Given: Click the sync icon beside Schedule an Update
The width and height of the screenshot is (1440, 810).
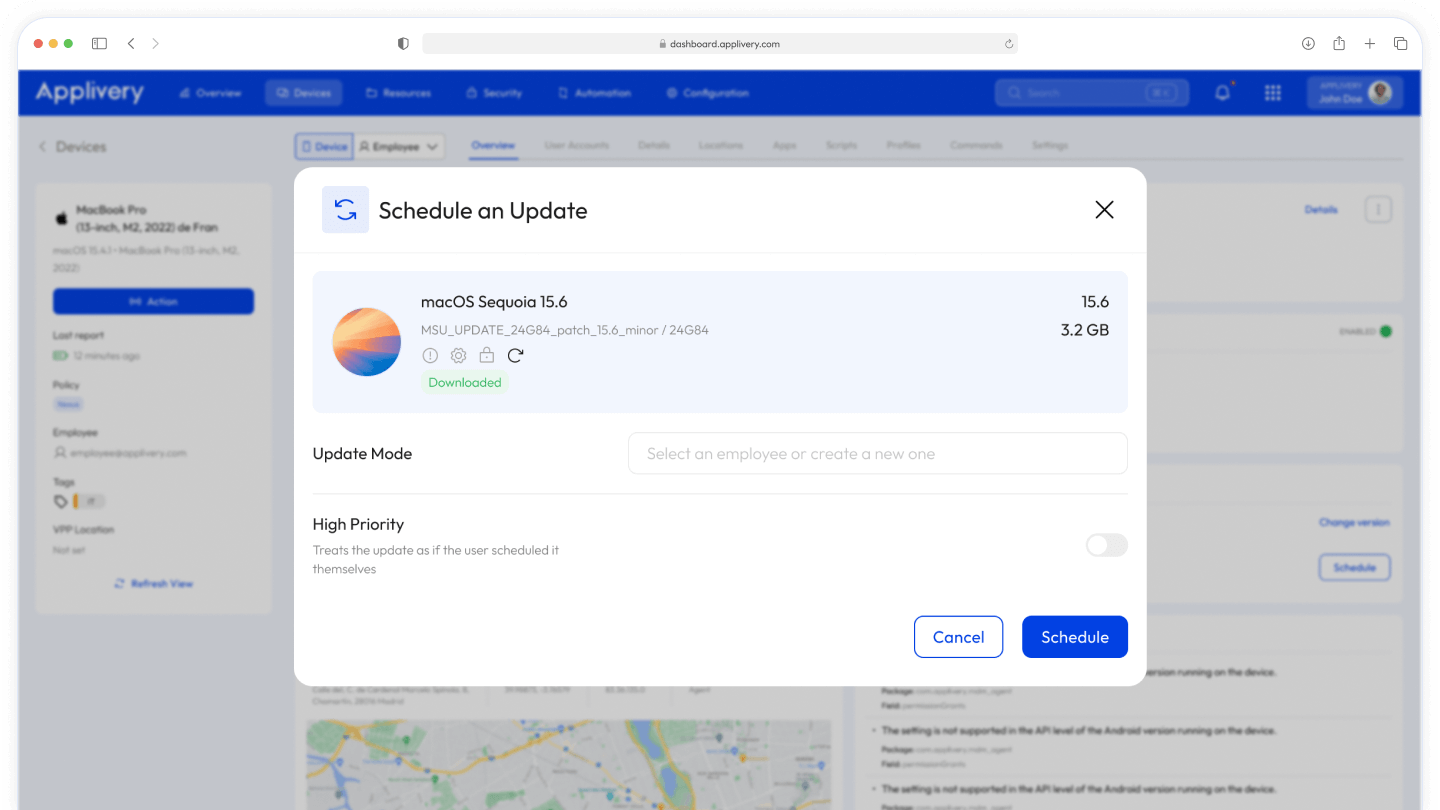Looking at the screenshot, I should point(345,210).
